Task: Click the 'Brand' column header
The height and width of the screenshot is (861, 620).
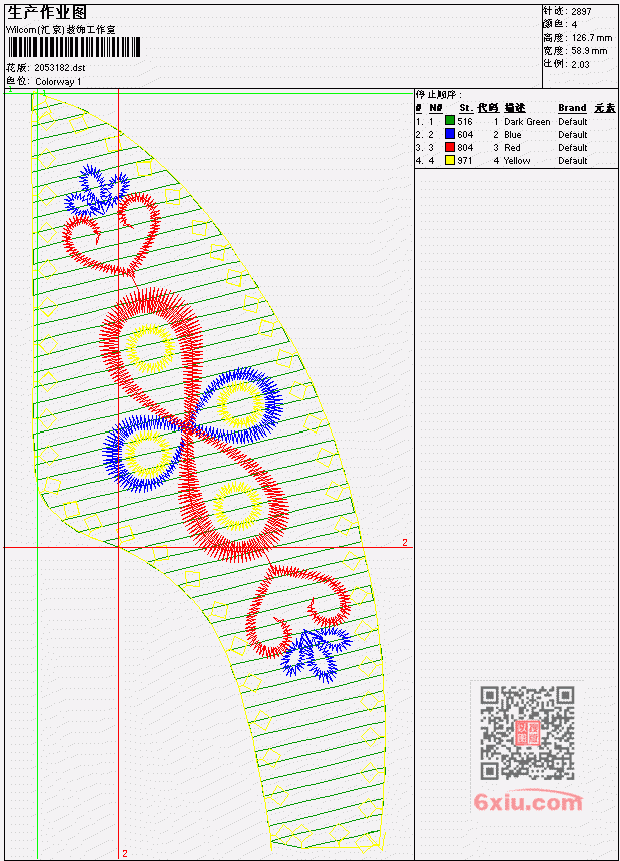Action: [x=572, y=108]
